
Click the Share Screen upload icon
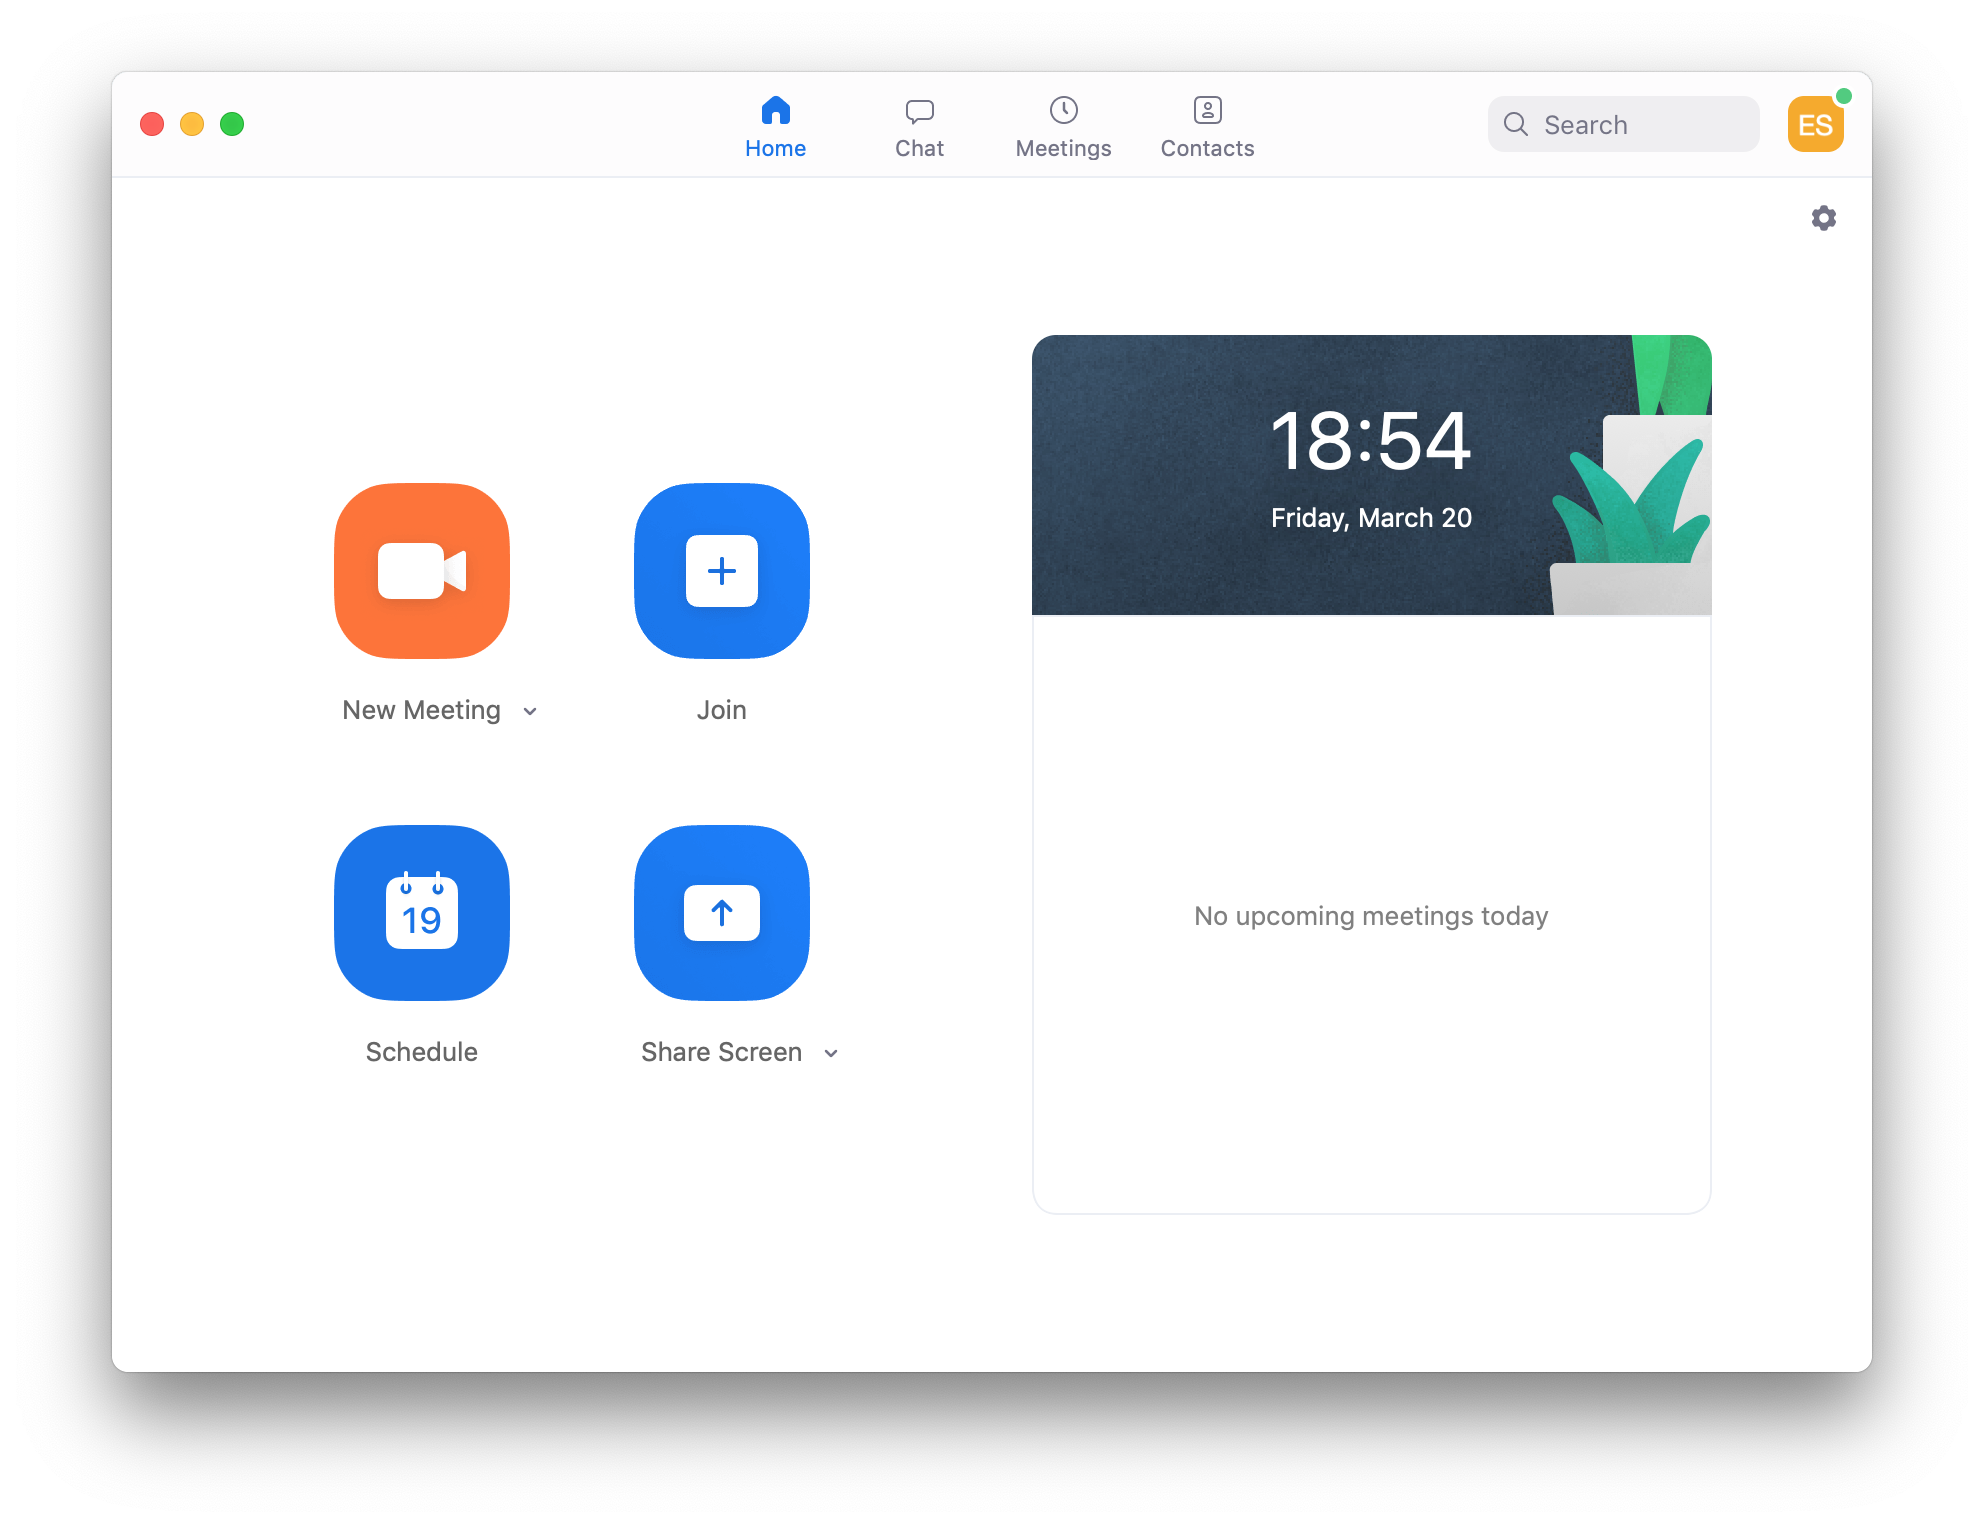click(x=723, y=912)
